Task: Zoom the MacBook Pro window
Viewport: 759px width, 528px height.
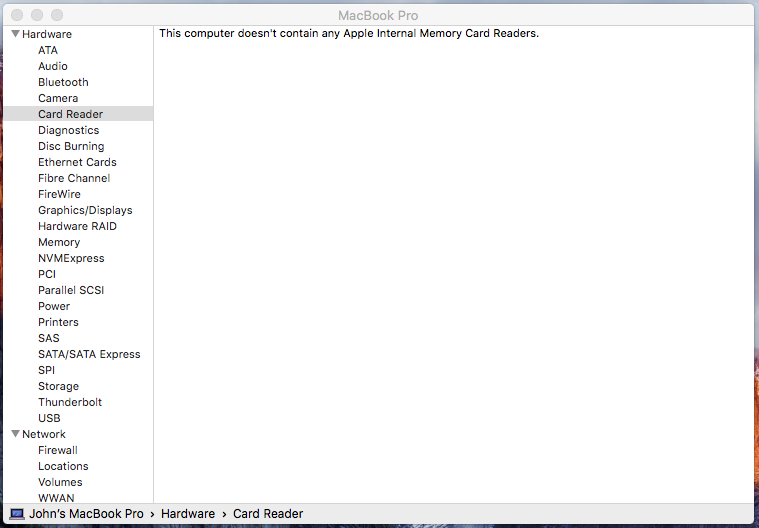Action: click(x=57, y=15)
